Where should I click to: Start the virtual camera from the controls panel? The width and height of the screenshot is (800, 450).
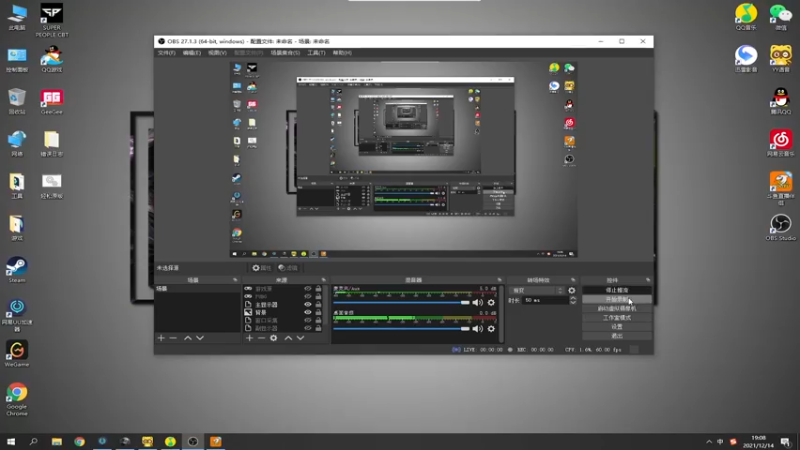pyautogui.click(x=617, y=308)
